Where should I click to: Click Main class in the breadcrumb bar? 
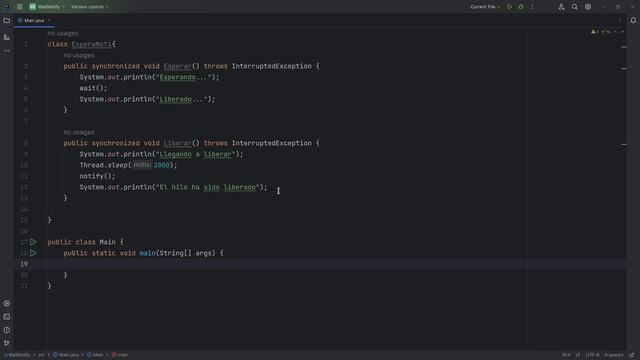click(95, 355)
